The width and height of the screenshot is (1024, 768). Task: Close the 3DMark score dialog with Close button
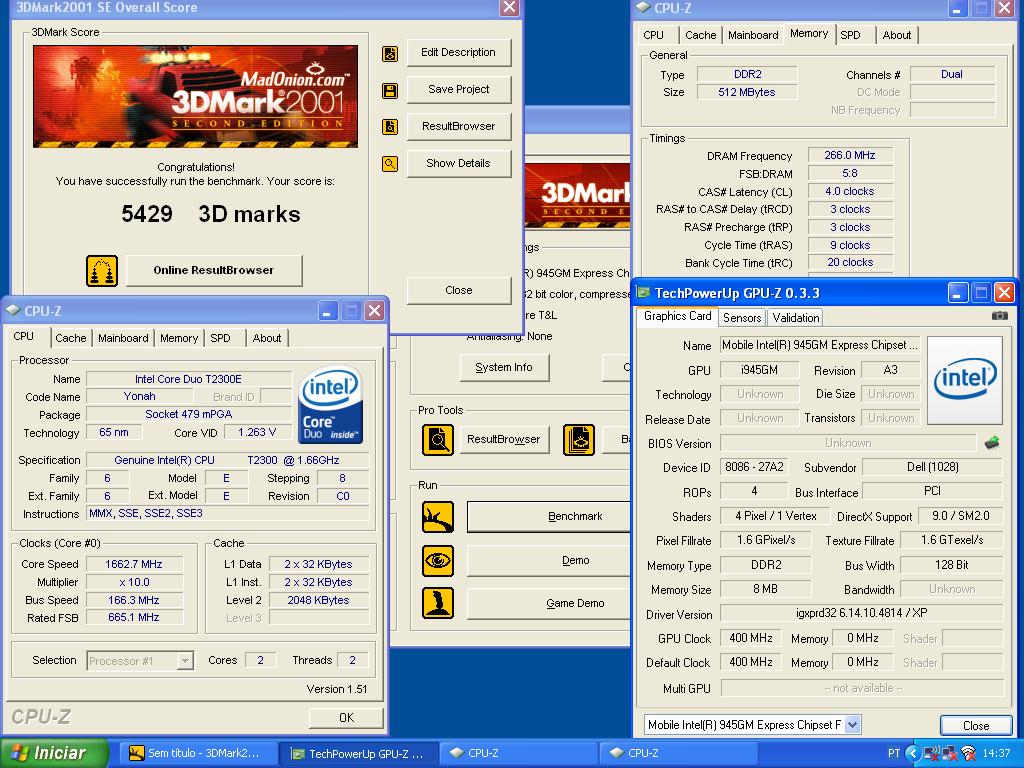click(458, 291)
